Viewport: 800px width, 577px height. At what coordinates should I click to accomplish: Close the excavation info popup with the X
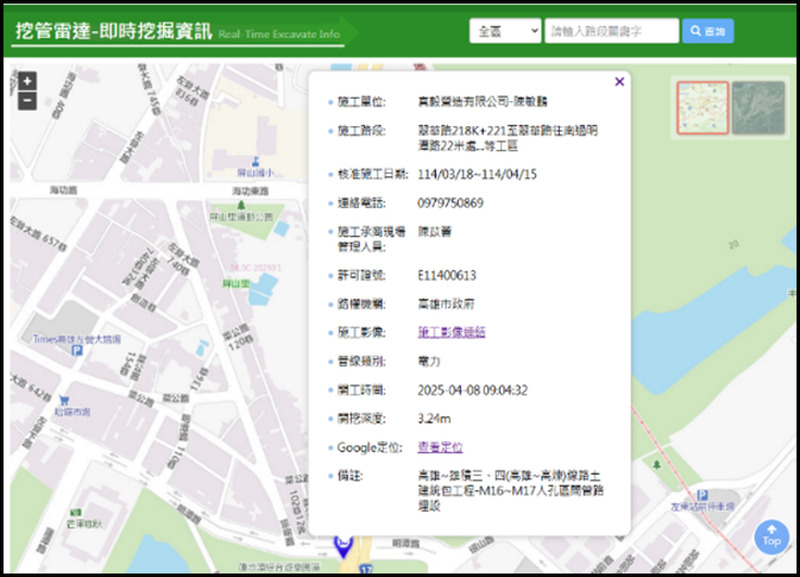[x=618, y=81]
